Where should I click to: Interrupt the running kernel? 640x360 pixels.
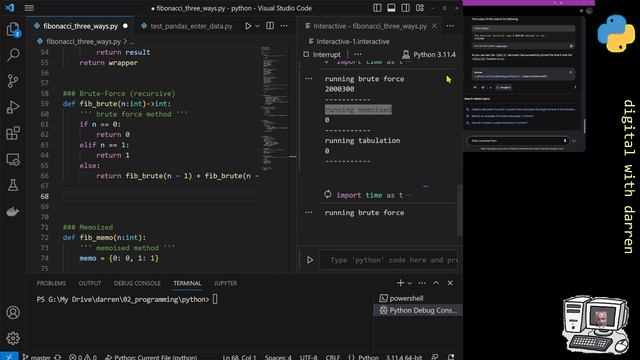coord(322,54)
